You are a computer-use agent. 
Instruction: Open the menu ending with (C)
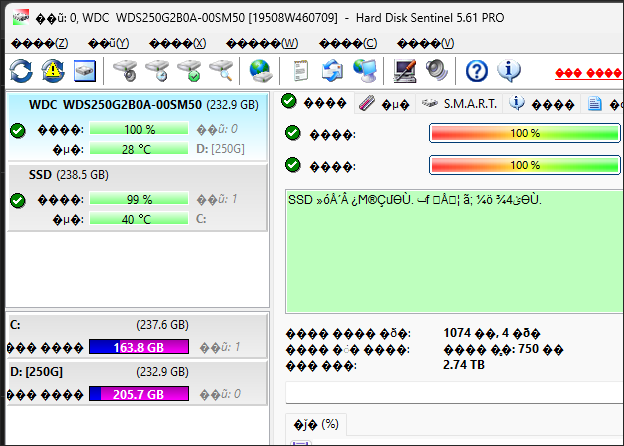coord(348,43)
